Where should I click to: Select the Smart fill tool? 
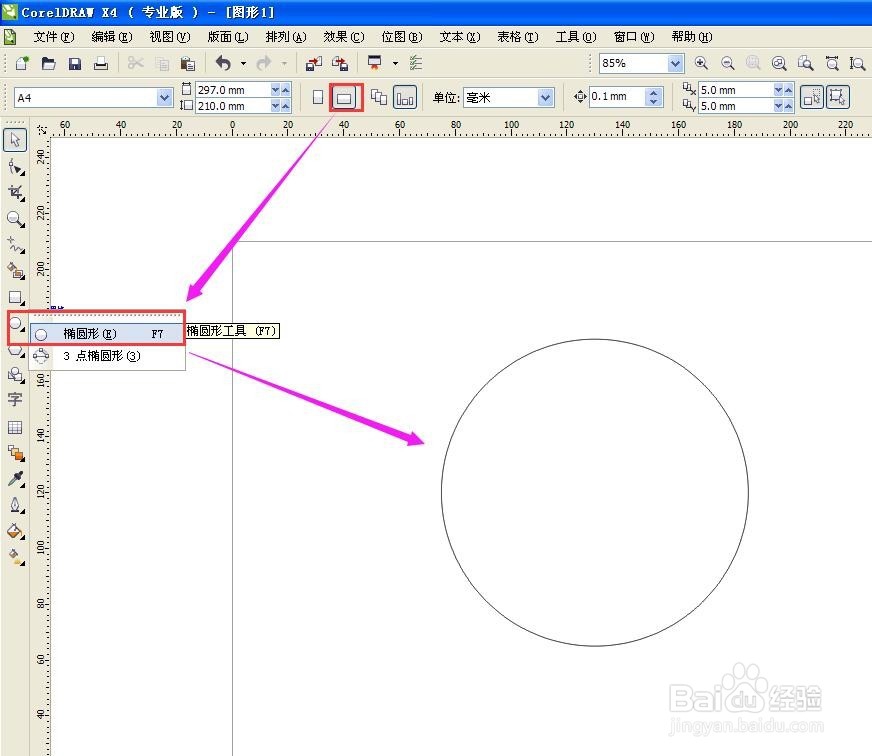[16, 271]
